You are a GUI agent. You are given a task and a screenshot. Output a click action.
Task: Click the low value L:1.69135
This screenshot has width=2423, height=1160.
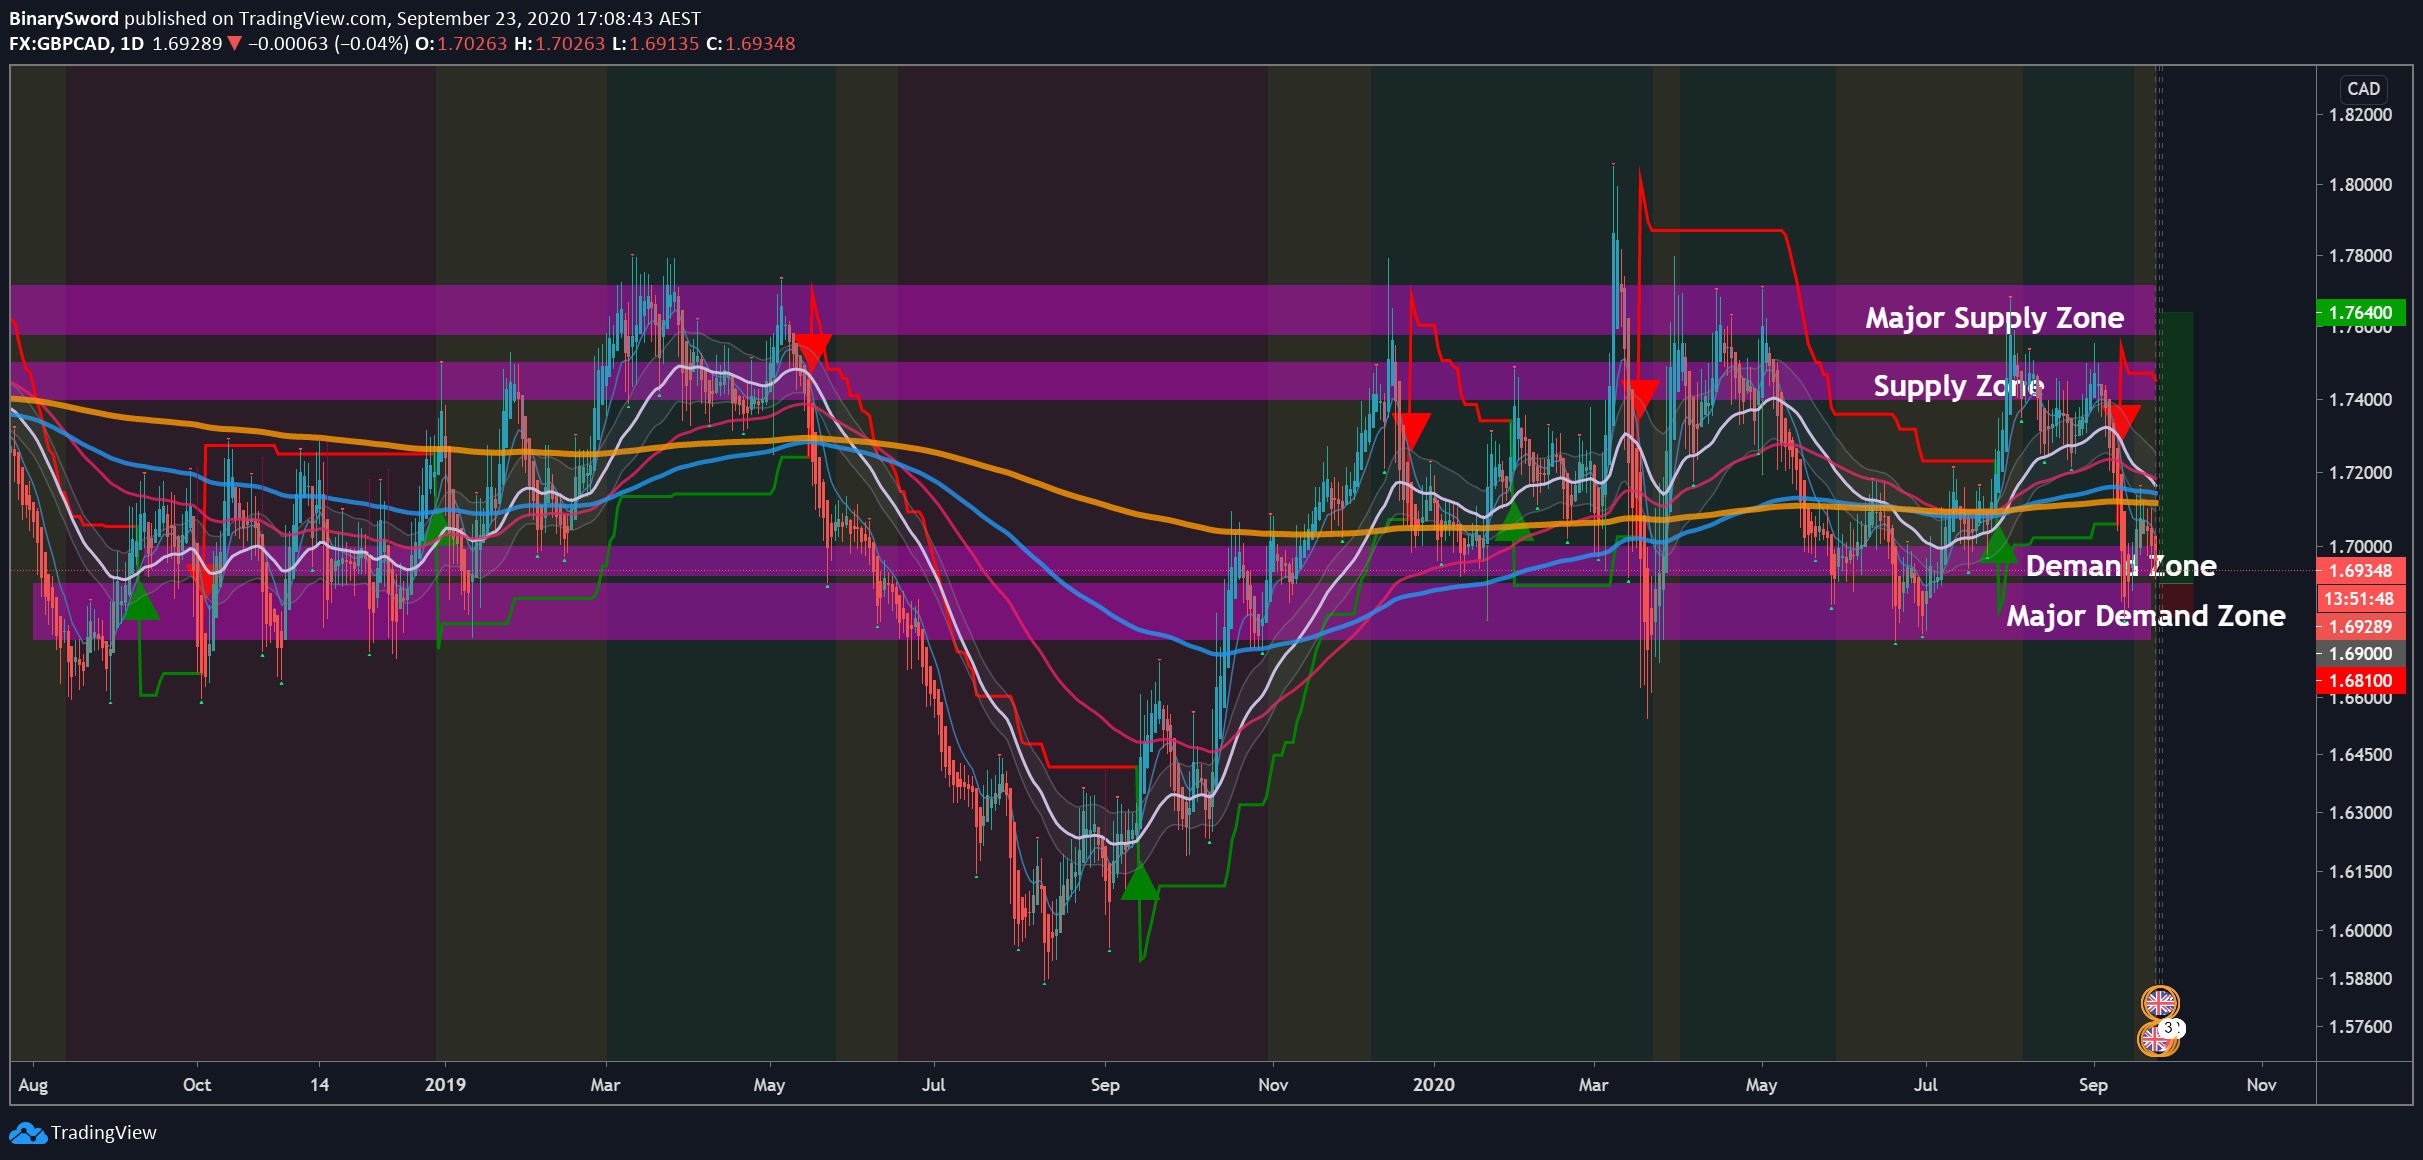pos(655,44)
